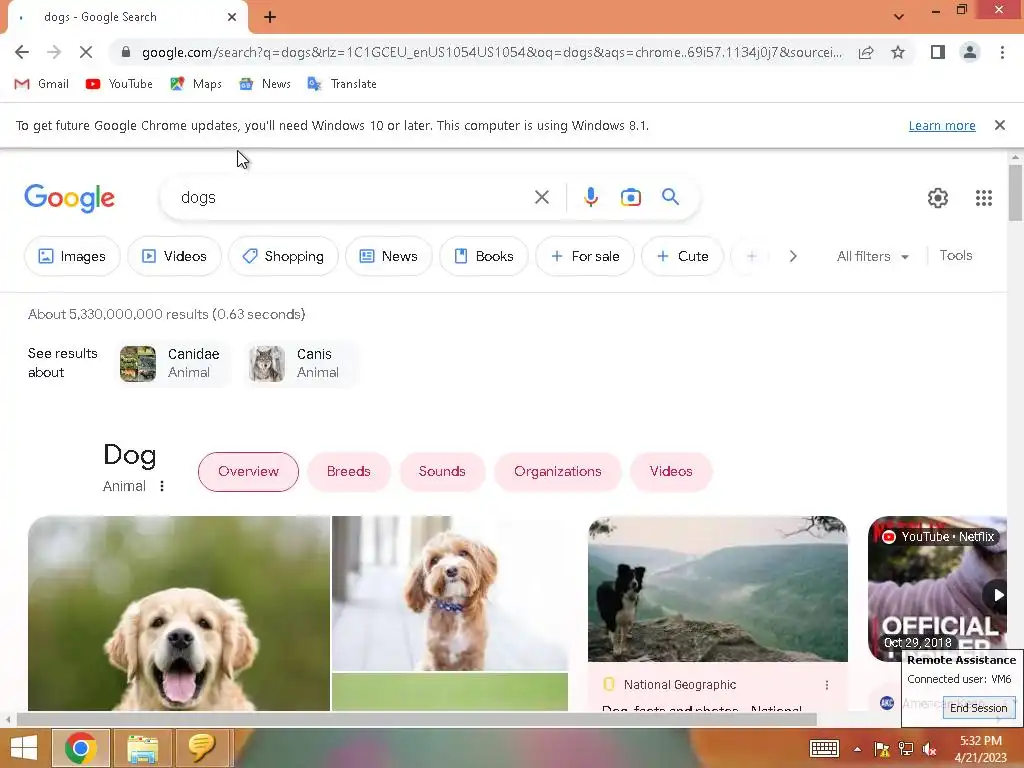The height and width of the screenshot is (768, 1024).
Task: Open search Tools
Action: click(955, 255)
